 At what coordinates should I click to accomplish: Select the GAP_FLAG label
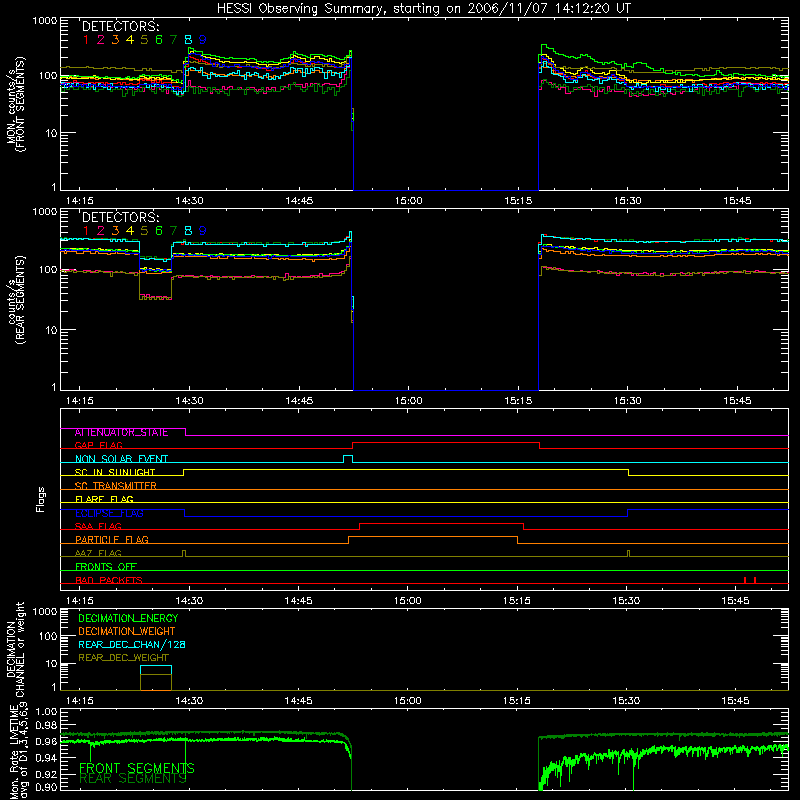[x=98, y=445]
